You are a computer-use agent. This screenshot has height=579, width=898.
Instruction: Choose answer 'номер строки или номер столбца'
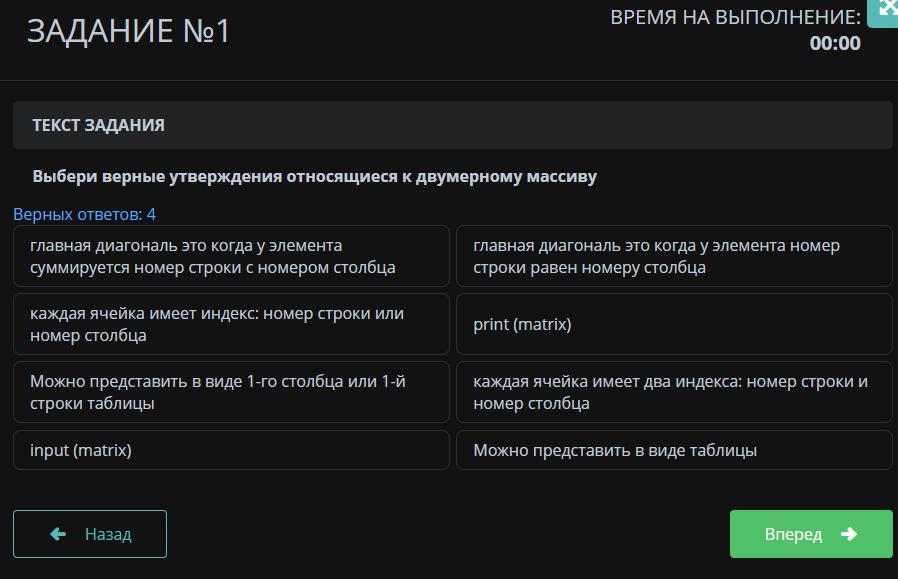click(x=231, y=324)
